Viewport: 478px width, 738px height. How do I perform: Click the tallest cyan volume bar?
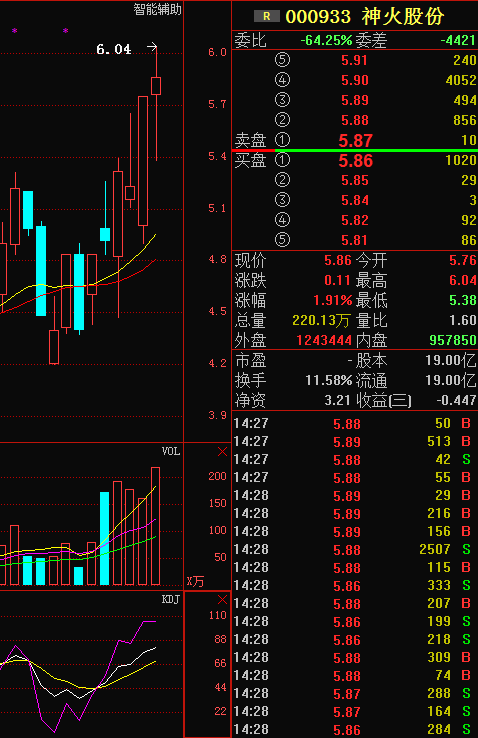point(104,538)
